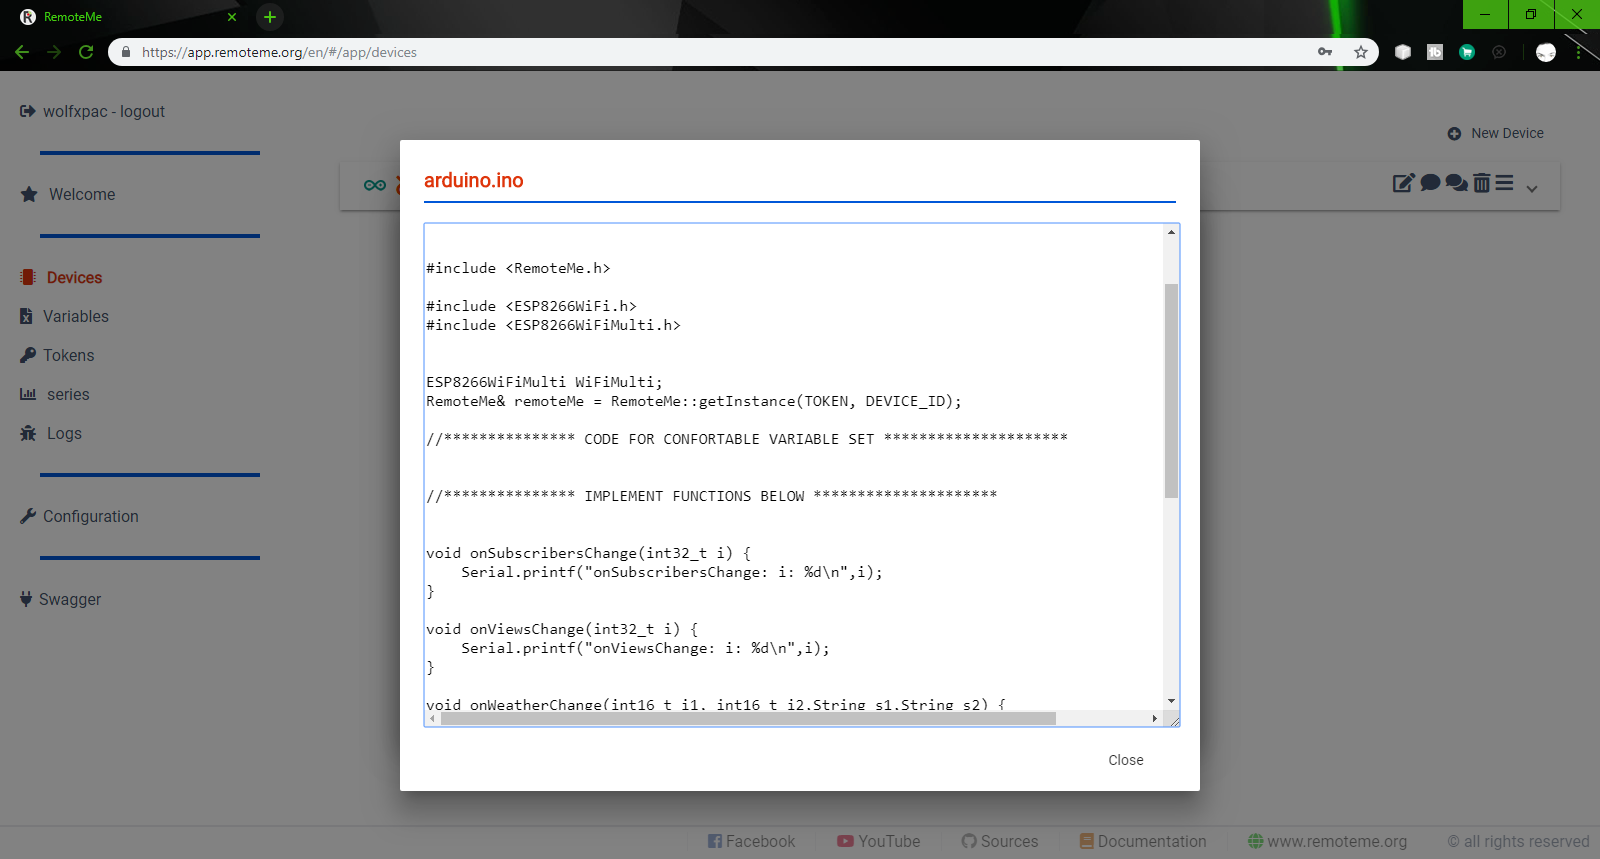Open a new browser tab with plus
1600x859 pixels.
click(x=270, y=17)
